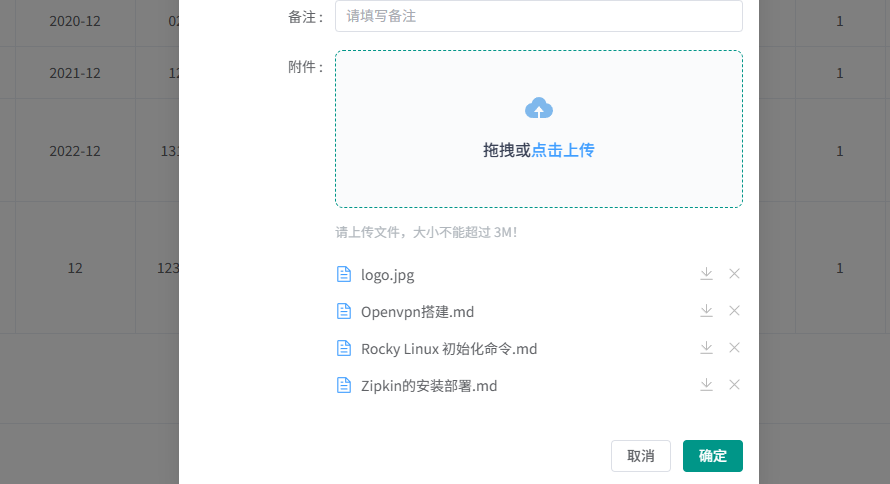Viewport: 890px width, 484px height.
Task: Download the logo.jpg attachment
Action: pos(706,274)
